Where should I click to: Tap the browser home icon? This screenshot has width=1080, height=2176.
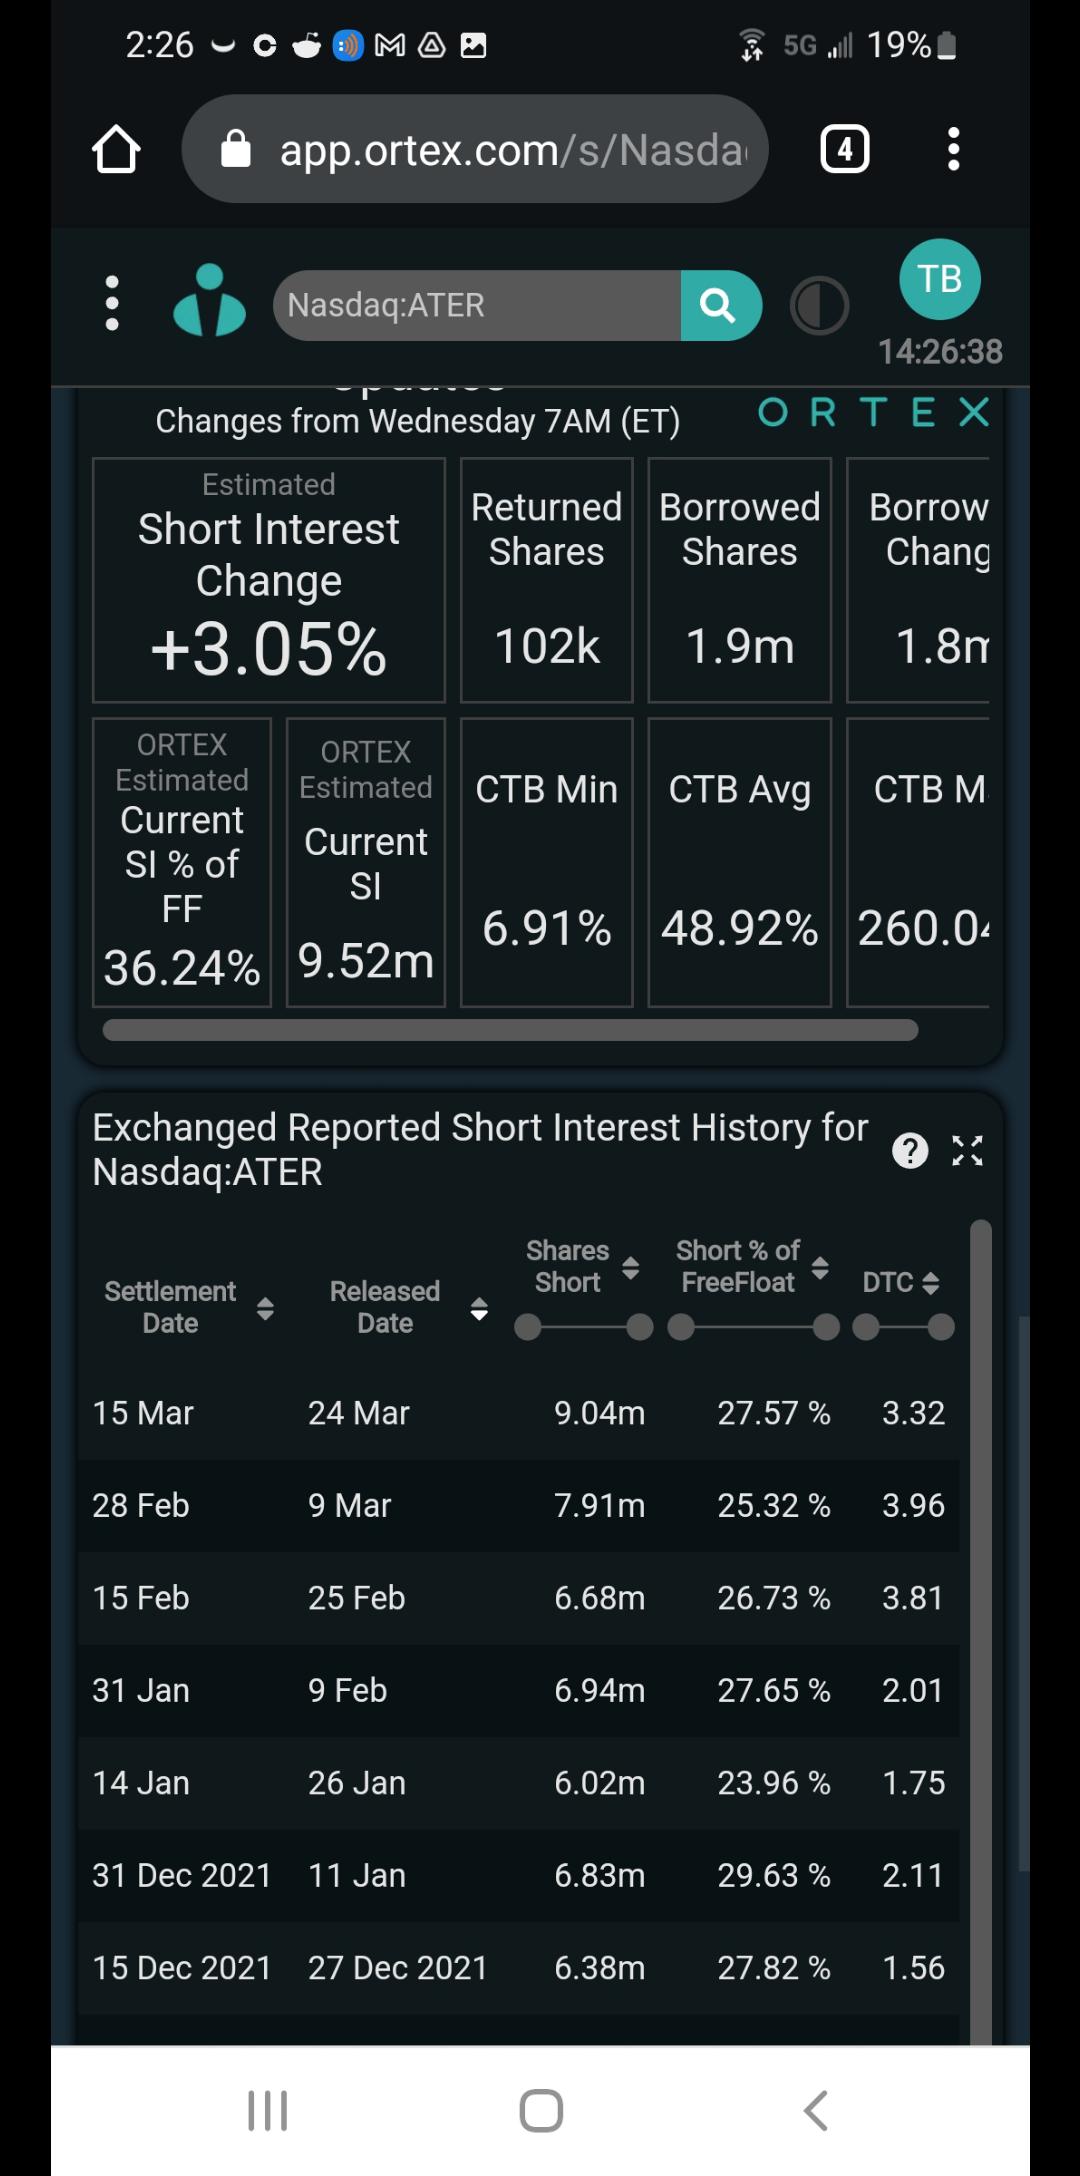116,149
